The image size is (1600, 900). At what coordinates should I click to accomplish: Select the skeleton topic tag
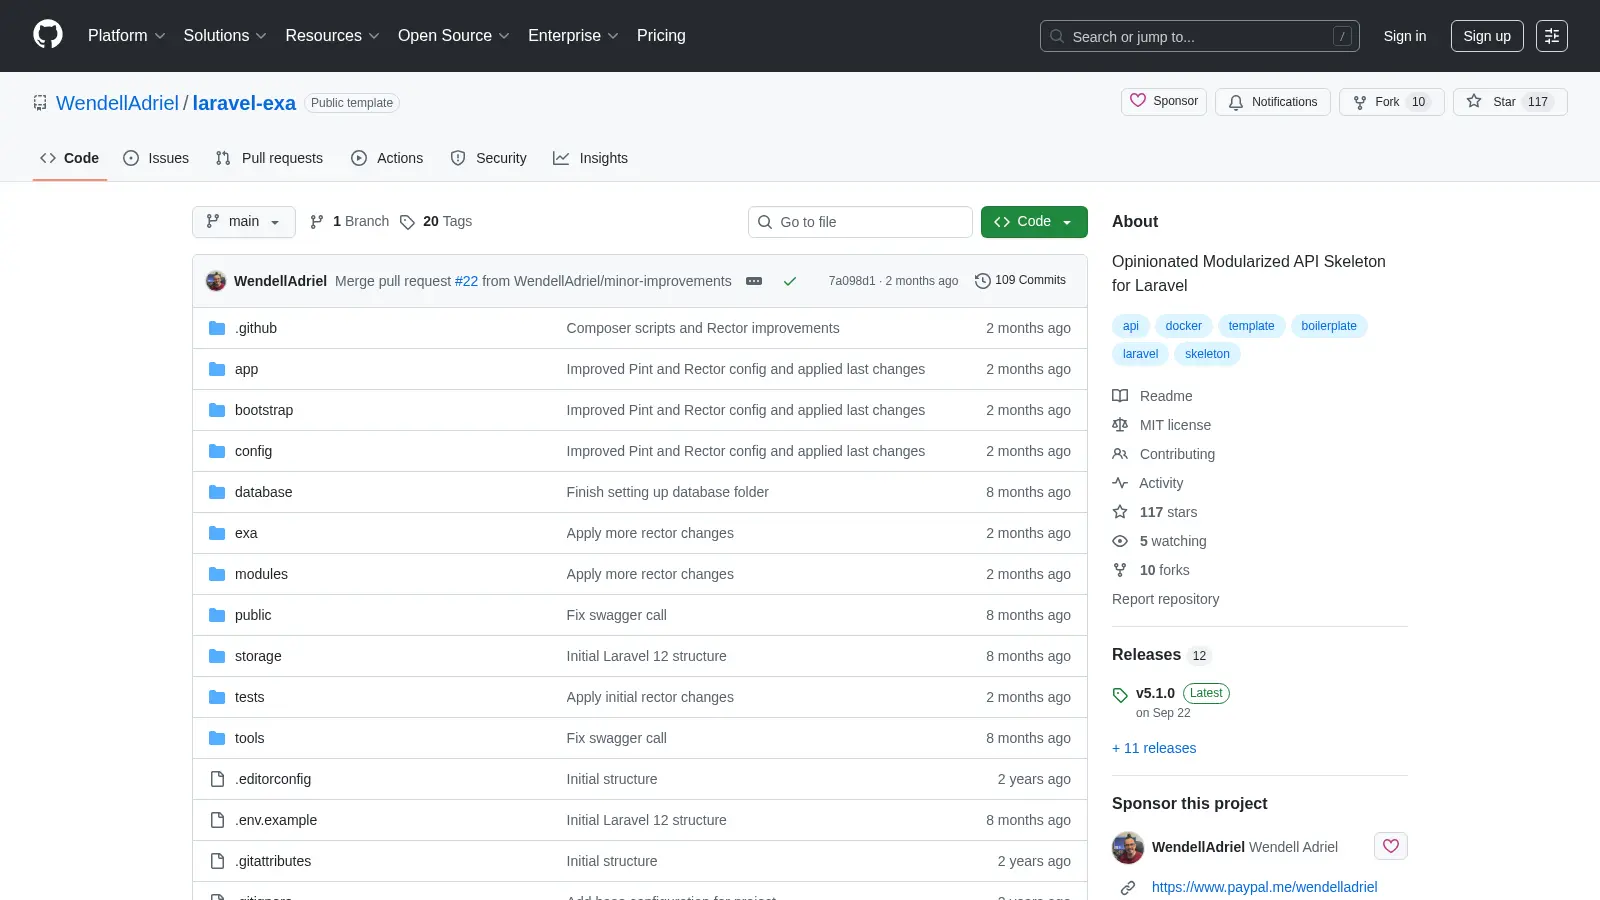point(1207,354)
